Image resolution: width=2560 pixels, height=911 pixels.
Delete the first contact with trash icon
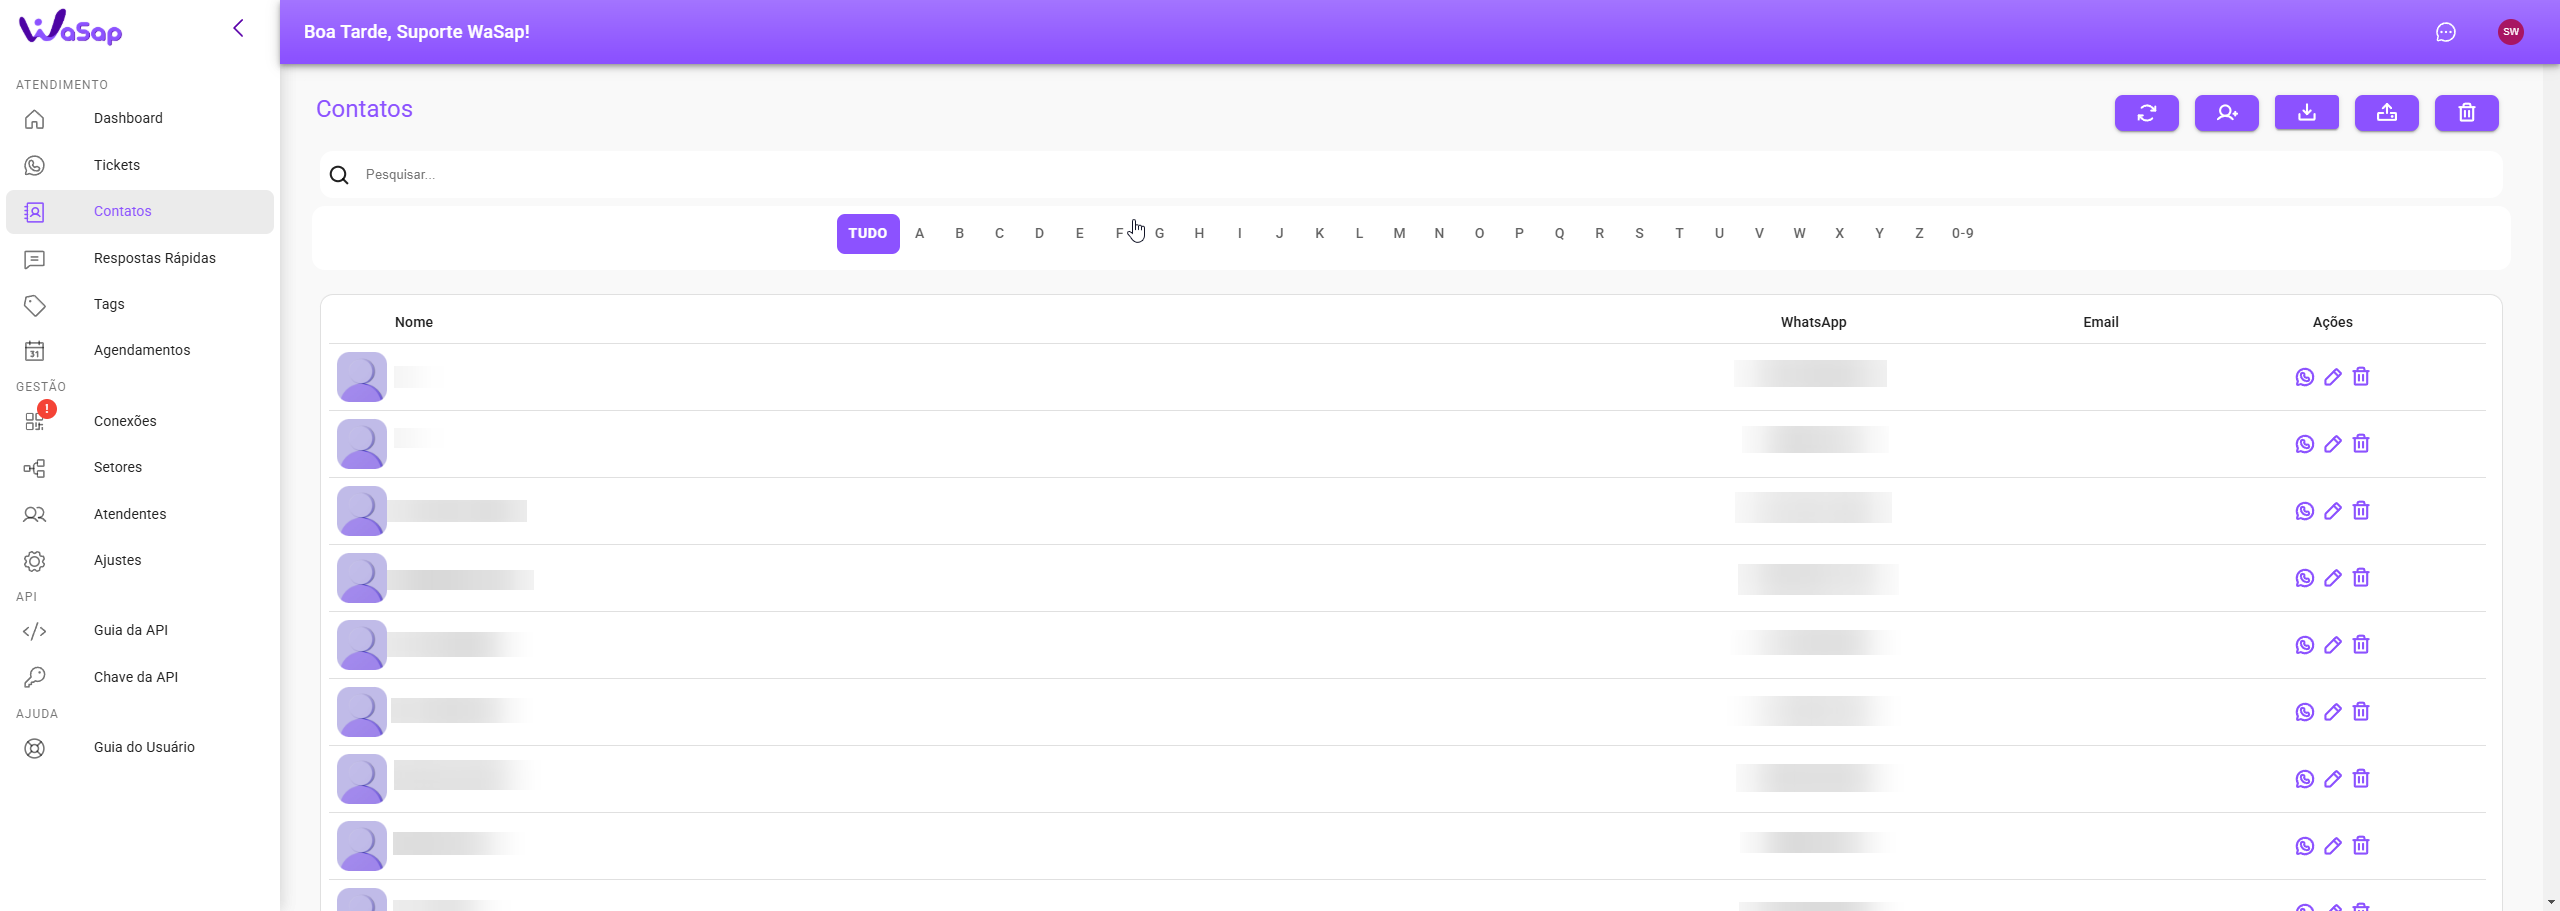pos(2361,377)
